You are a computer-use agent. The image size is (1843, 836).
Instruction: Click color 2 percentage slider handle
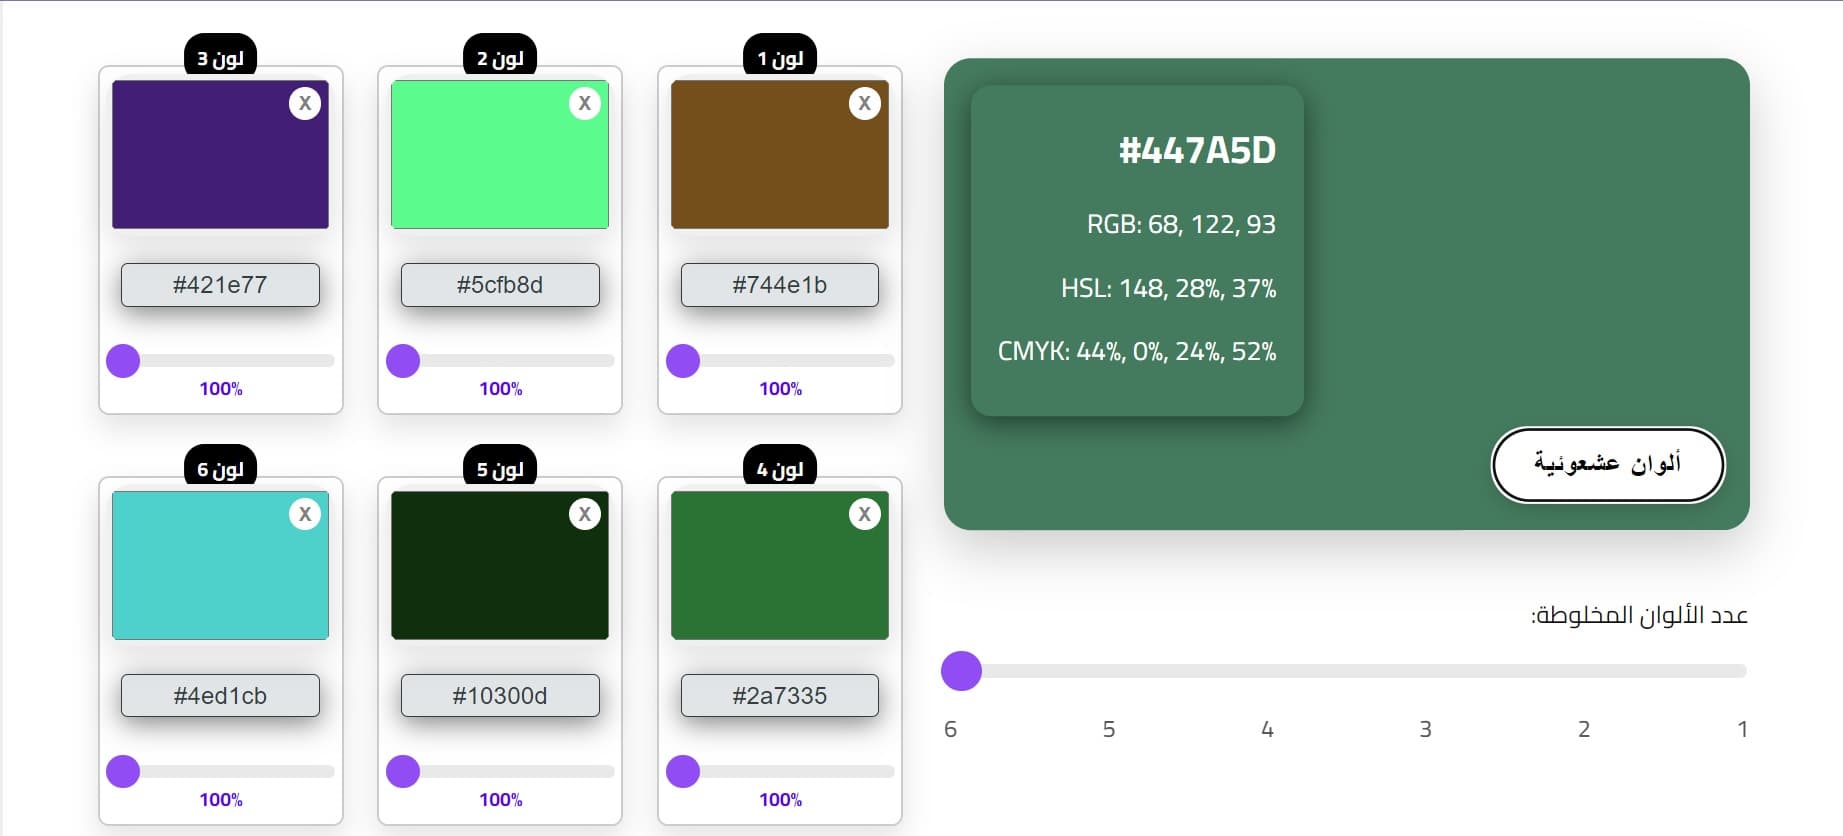pyautogui.click(x=403, y=361)
